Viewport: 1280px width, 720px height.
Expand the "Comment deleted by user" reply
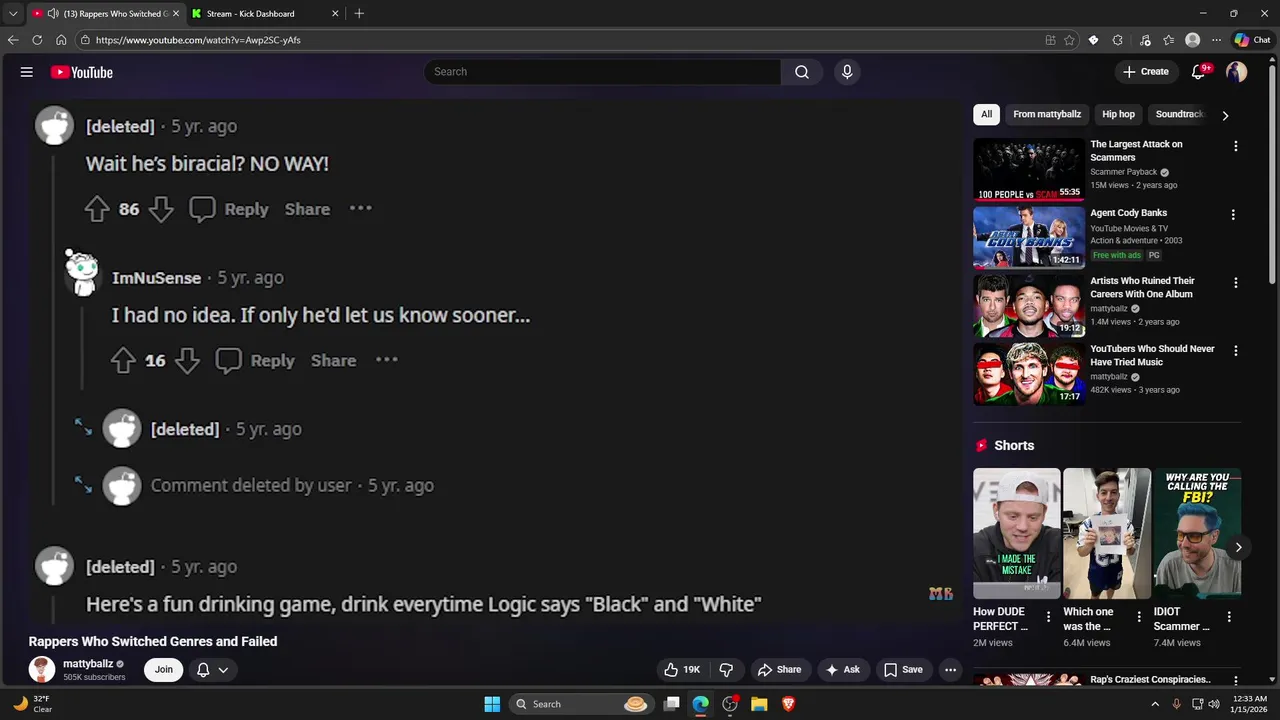[84, 485]
